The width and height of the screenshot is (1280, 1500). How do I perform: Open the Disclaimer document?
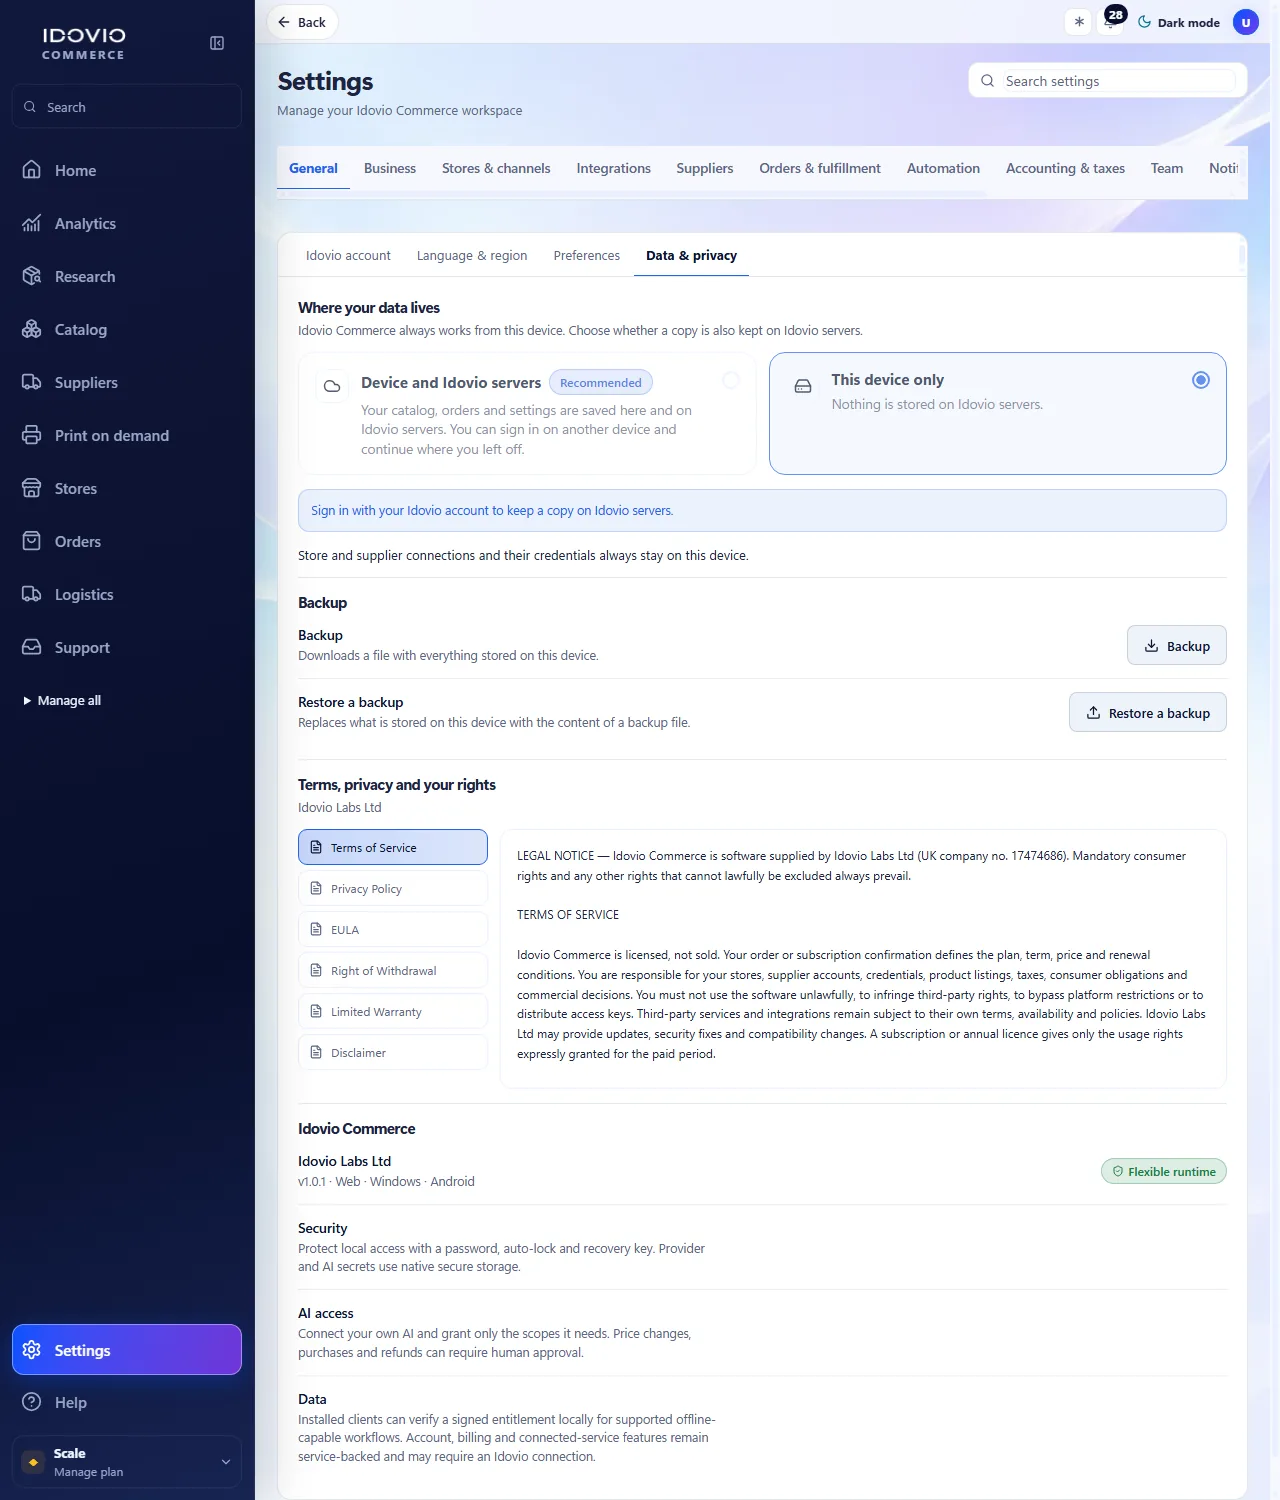pos(393,1052)
